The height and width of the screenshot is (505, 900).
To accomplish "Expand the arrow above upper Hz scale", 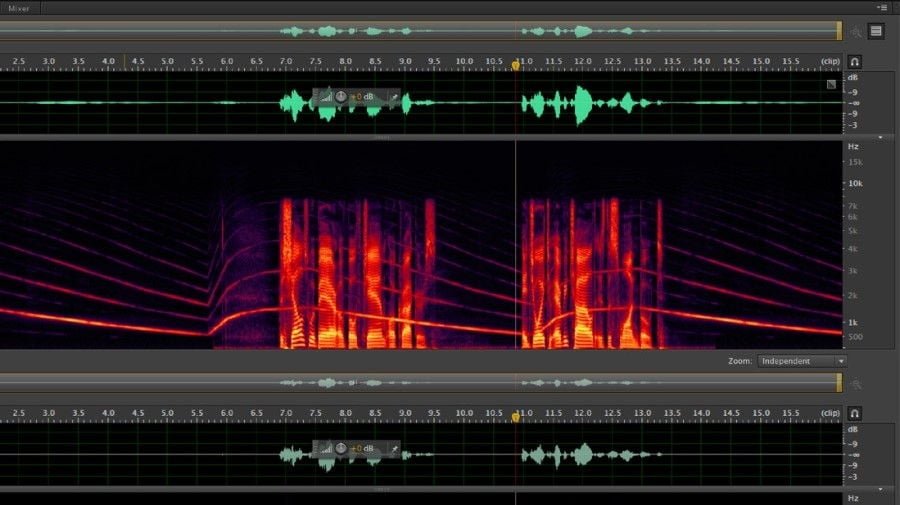I will pos(880,137).
